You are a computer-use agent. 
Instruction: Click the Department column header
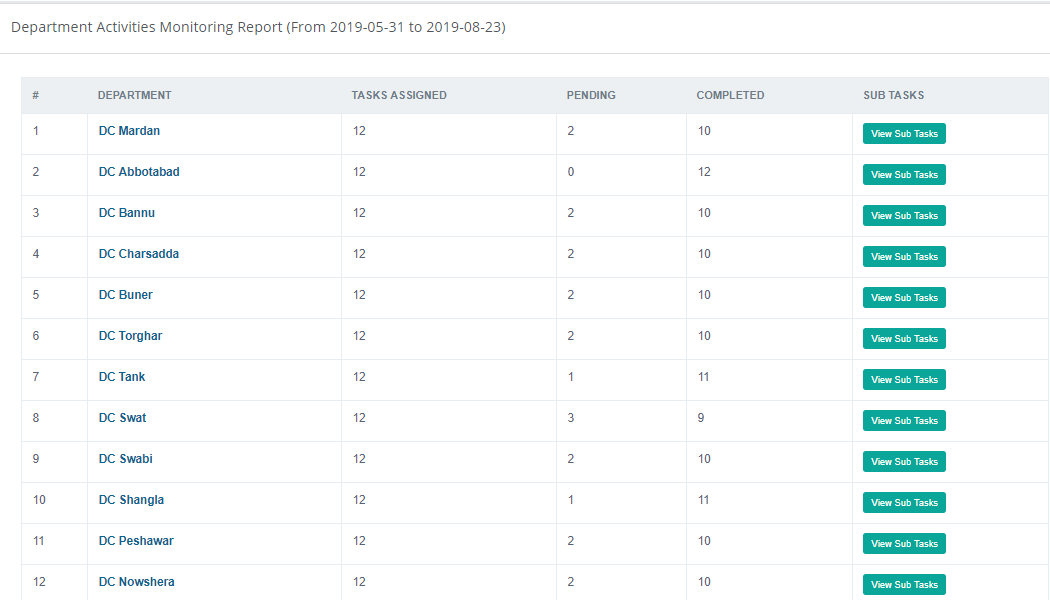pyautogui.click(x=134, y=96)
